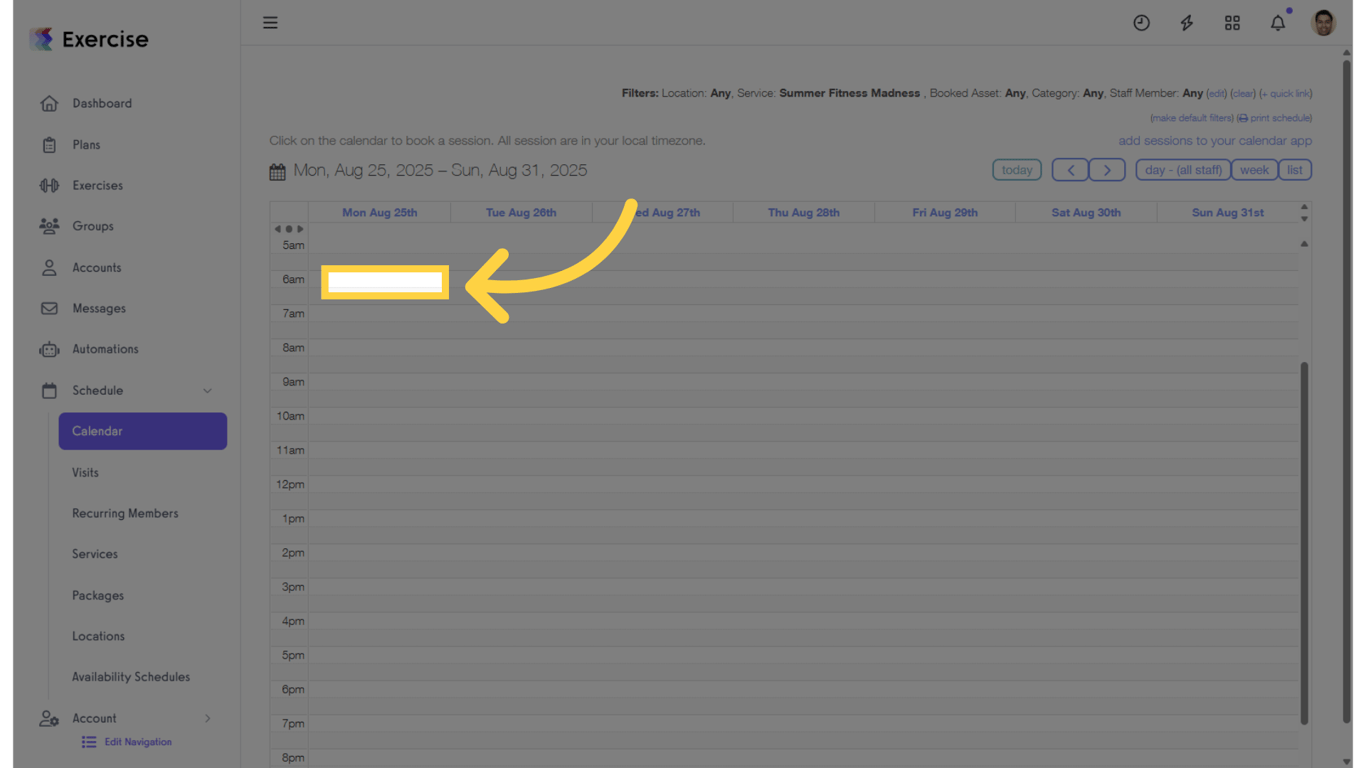Switch to list view
This screenshot has width=1366, height=768.
point(1294,170)
